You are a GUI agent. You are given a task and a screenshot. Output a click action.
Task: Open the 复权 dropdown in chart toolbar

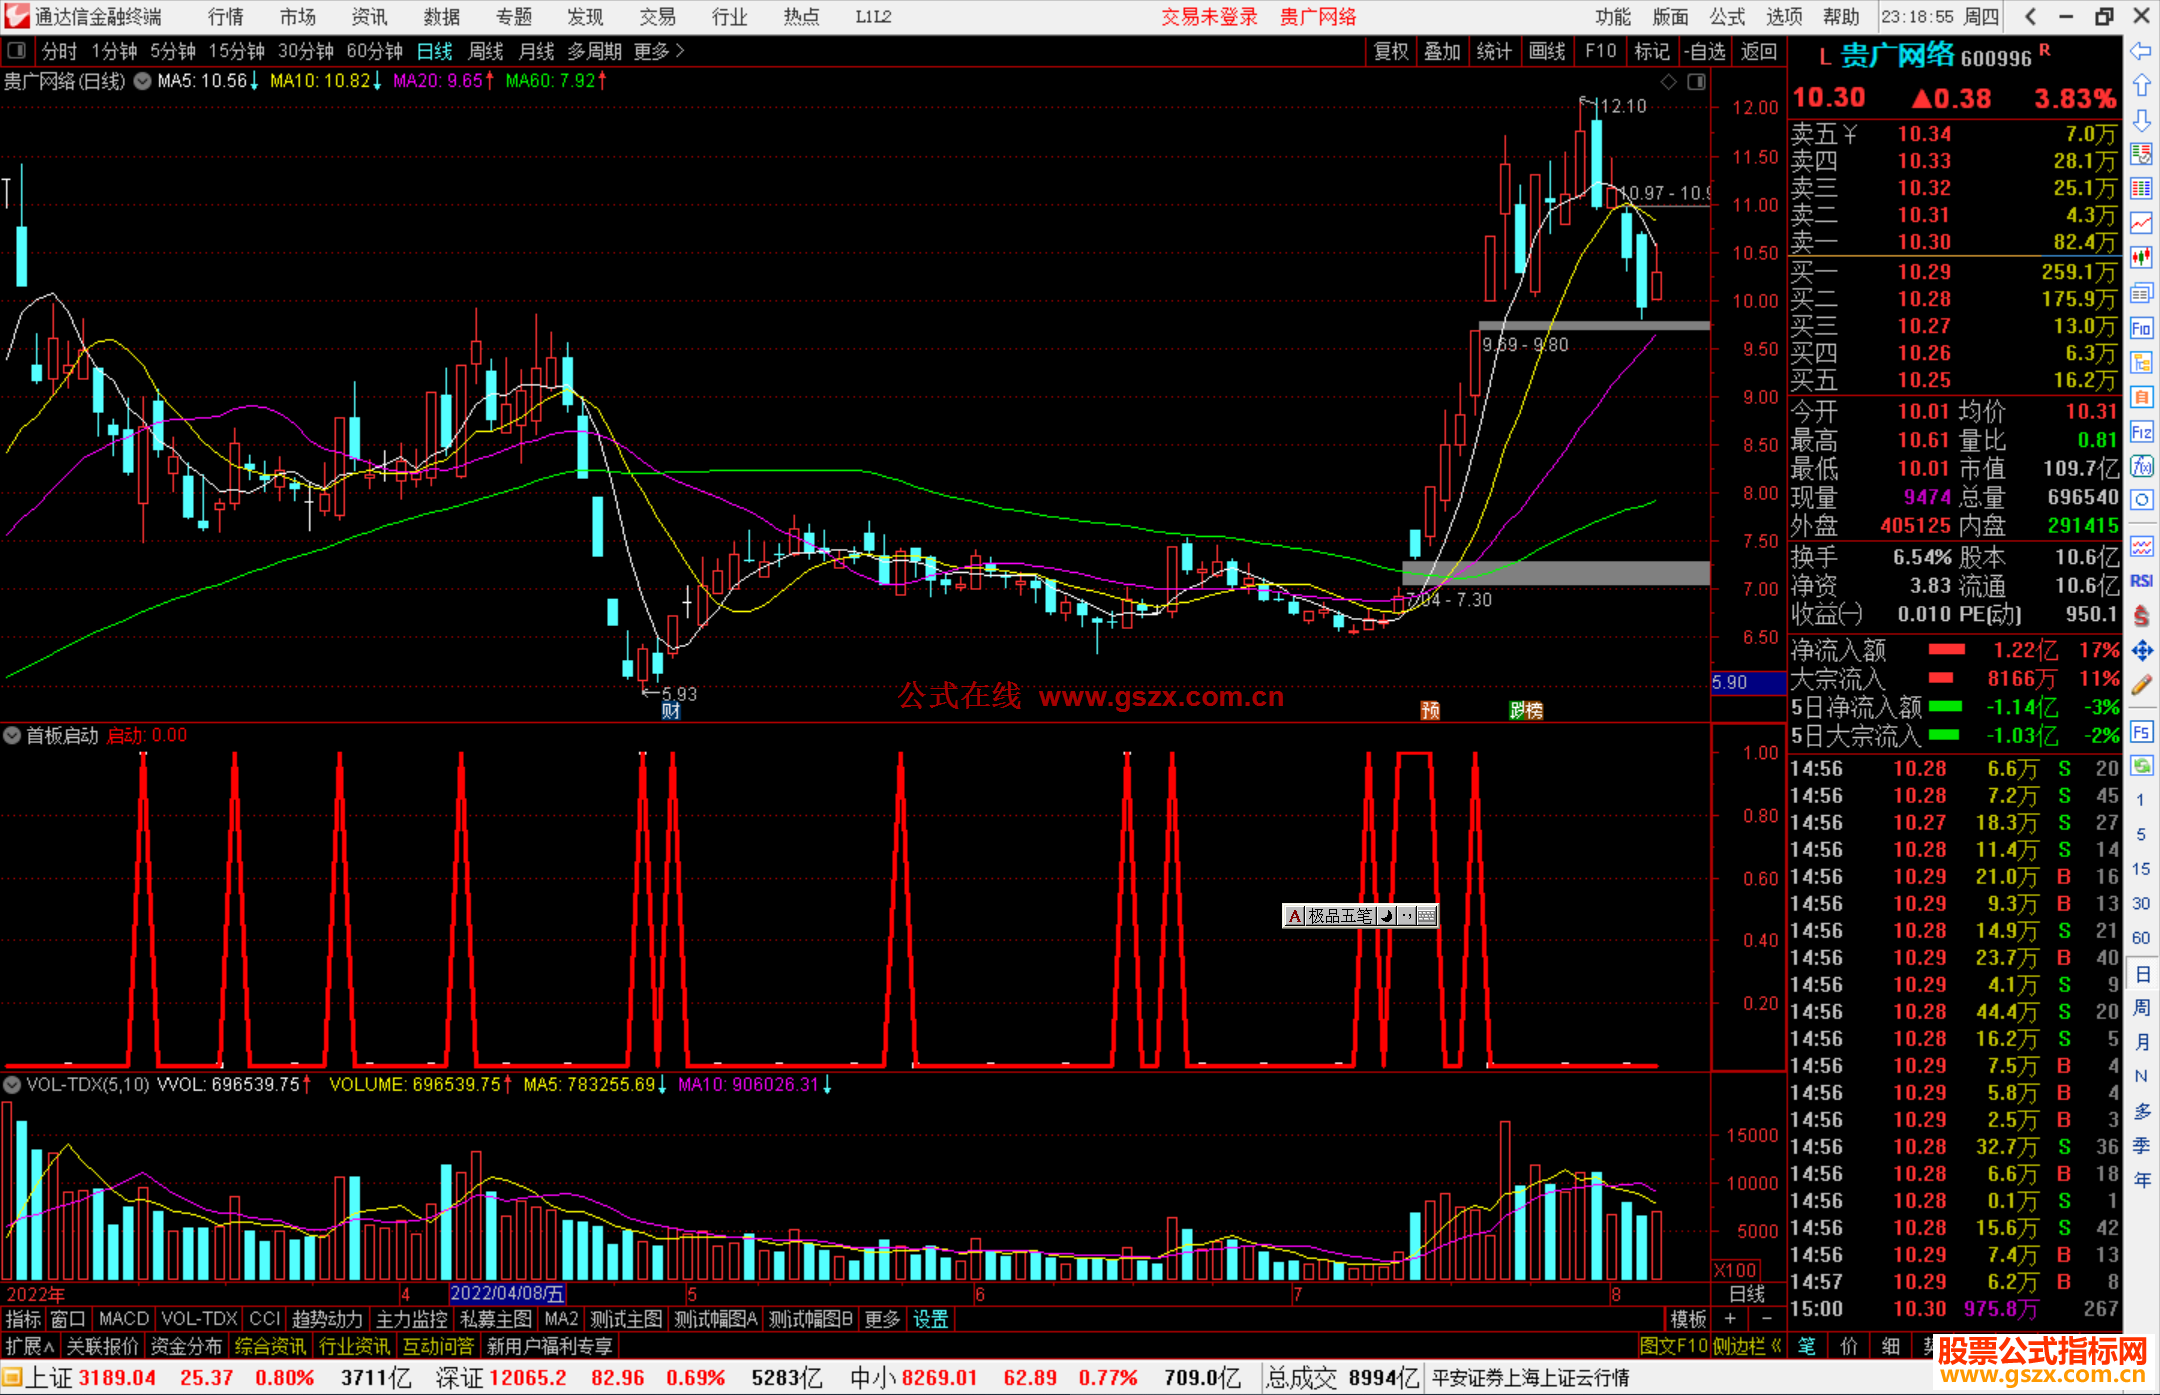pos(1391,51)
